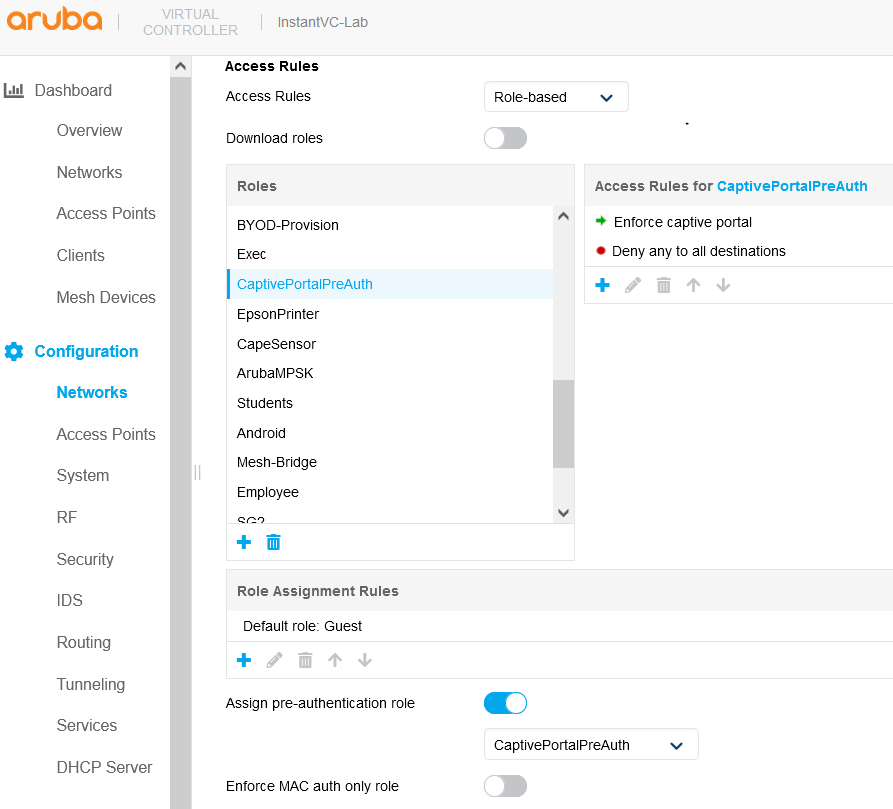Viewport: 893px width, 809px height.
Task: Open the Role-based access rules dropdown
Action: pyautogui.click(x=556, y=97)
